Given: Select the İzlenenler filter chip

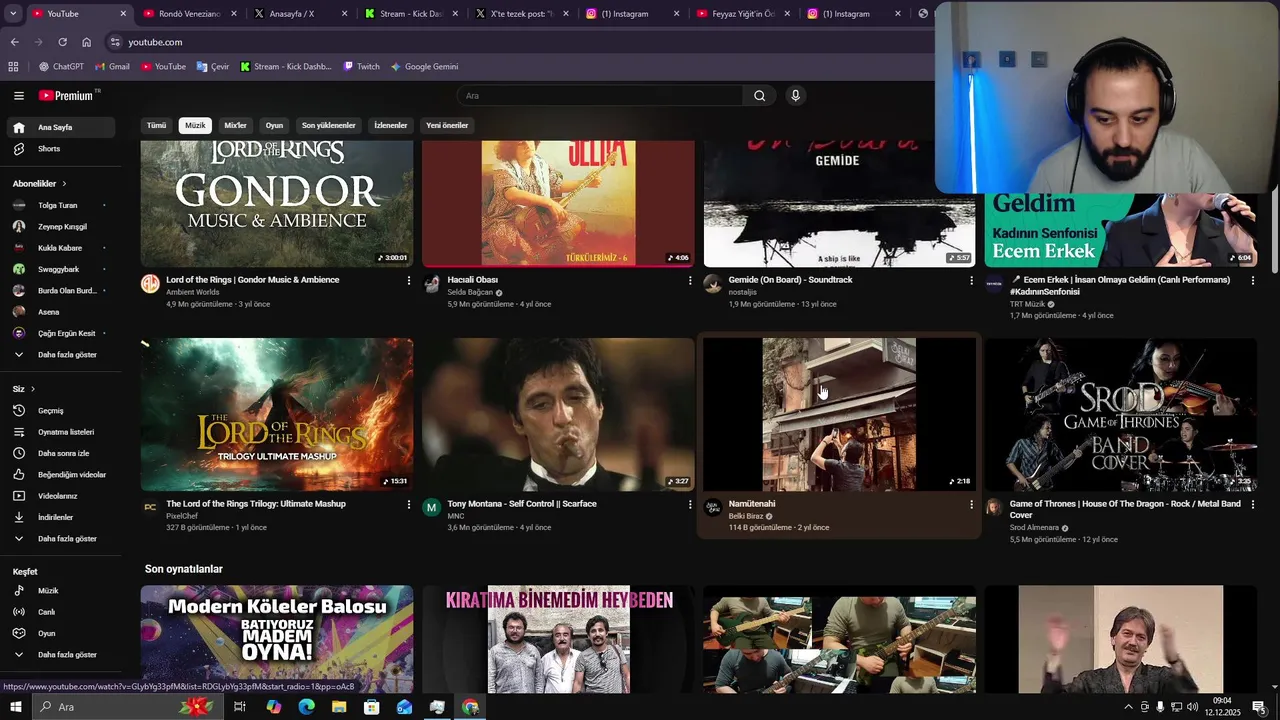Looking at the screenshot, I should coord(390,126).
